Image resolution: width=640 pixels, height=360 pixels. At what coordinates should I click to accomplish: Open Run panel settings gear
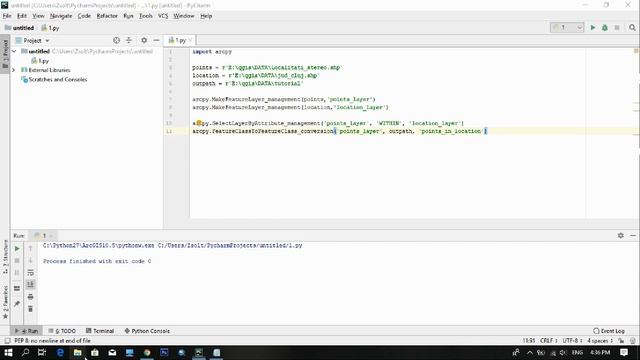[x=620, y=236]
